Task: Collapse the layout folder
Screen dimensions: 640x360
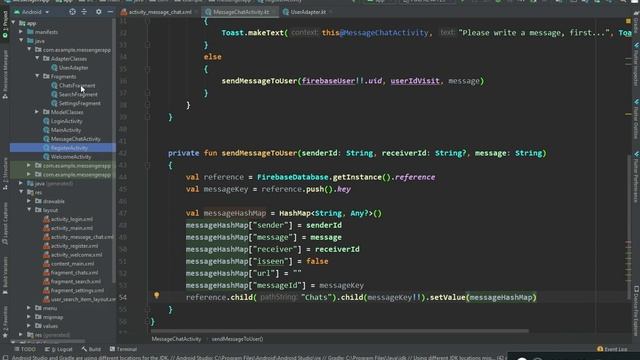Action: [x=29, y=210]
